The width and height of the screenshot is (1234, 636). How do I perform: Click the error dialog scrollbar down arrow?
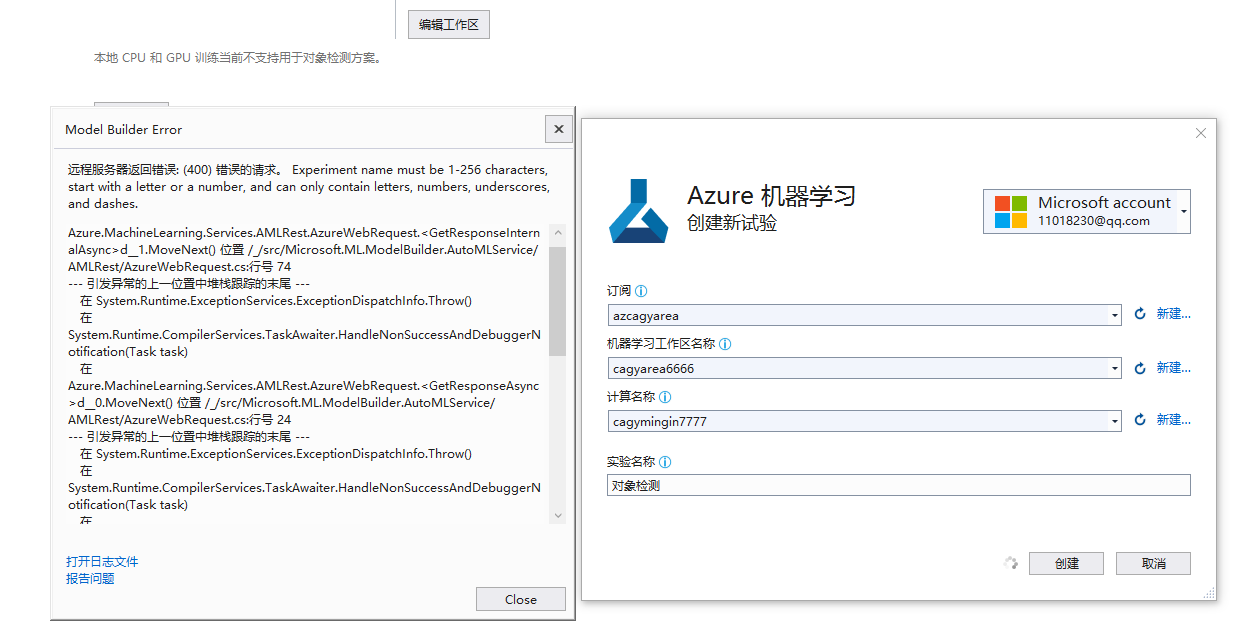[558, 514]
